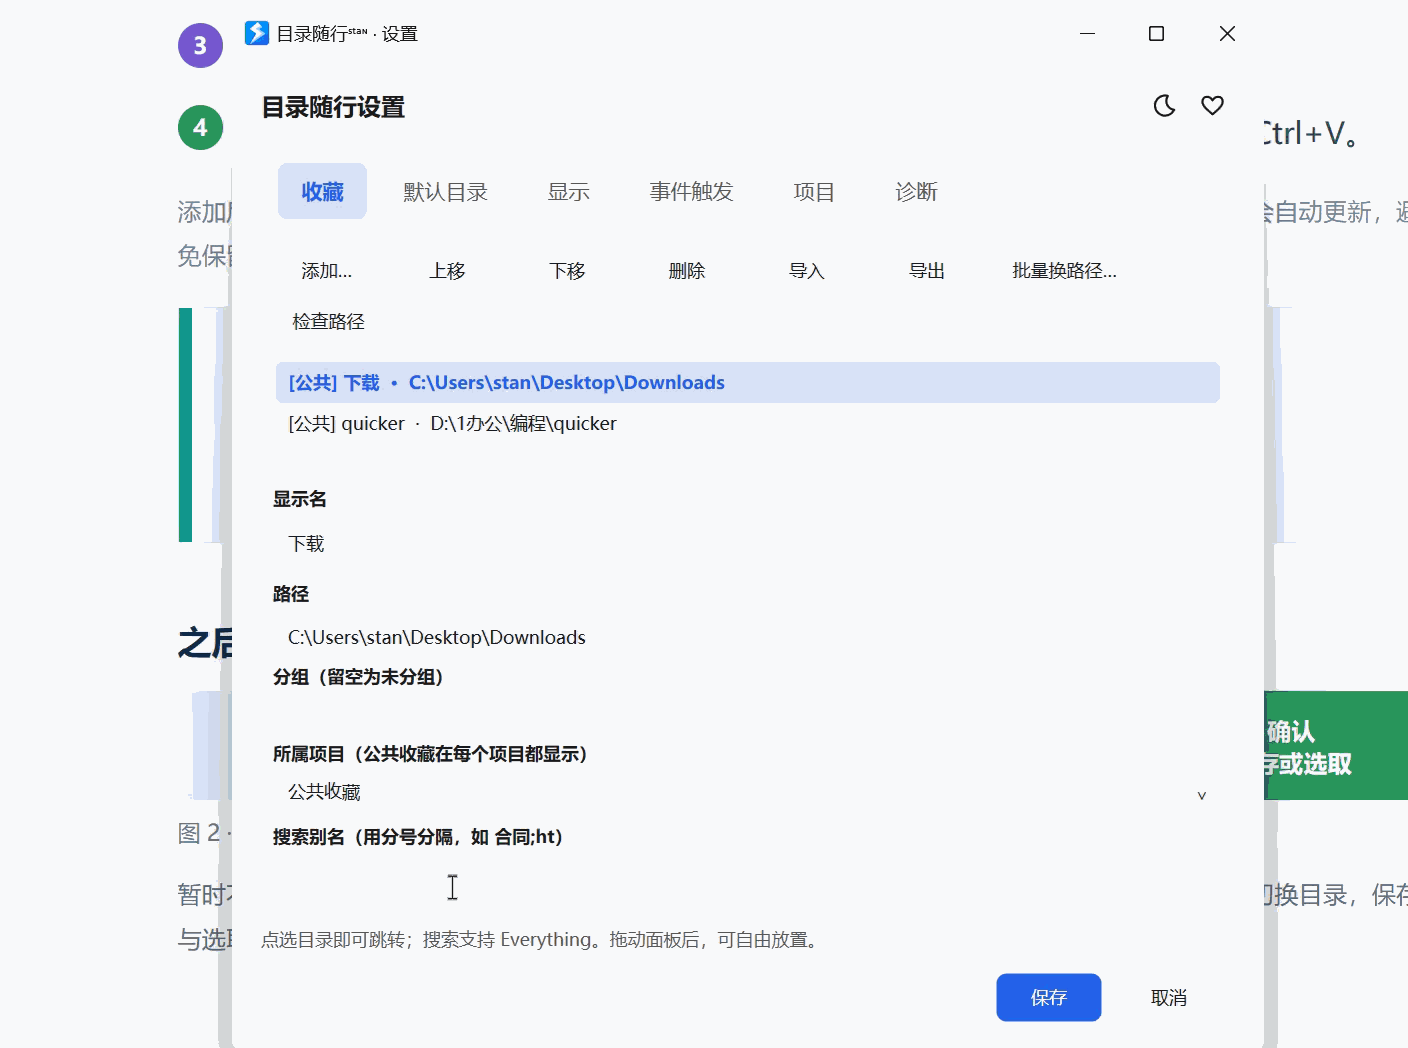Image resolution: width=1408 pixels, height=1048 pixels.
Task: Select the 下载 Downloads favorite row
Action: click(x=748, y=383)
